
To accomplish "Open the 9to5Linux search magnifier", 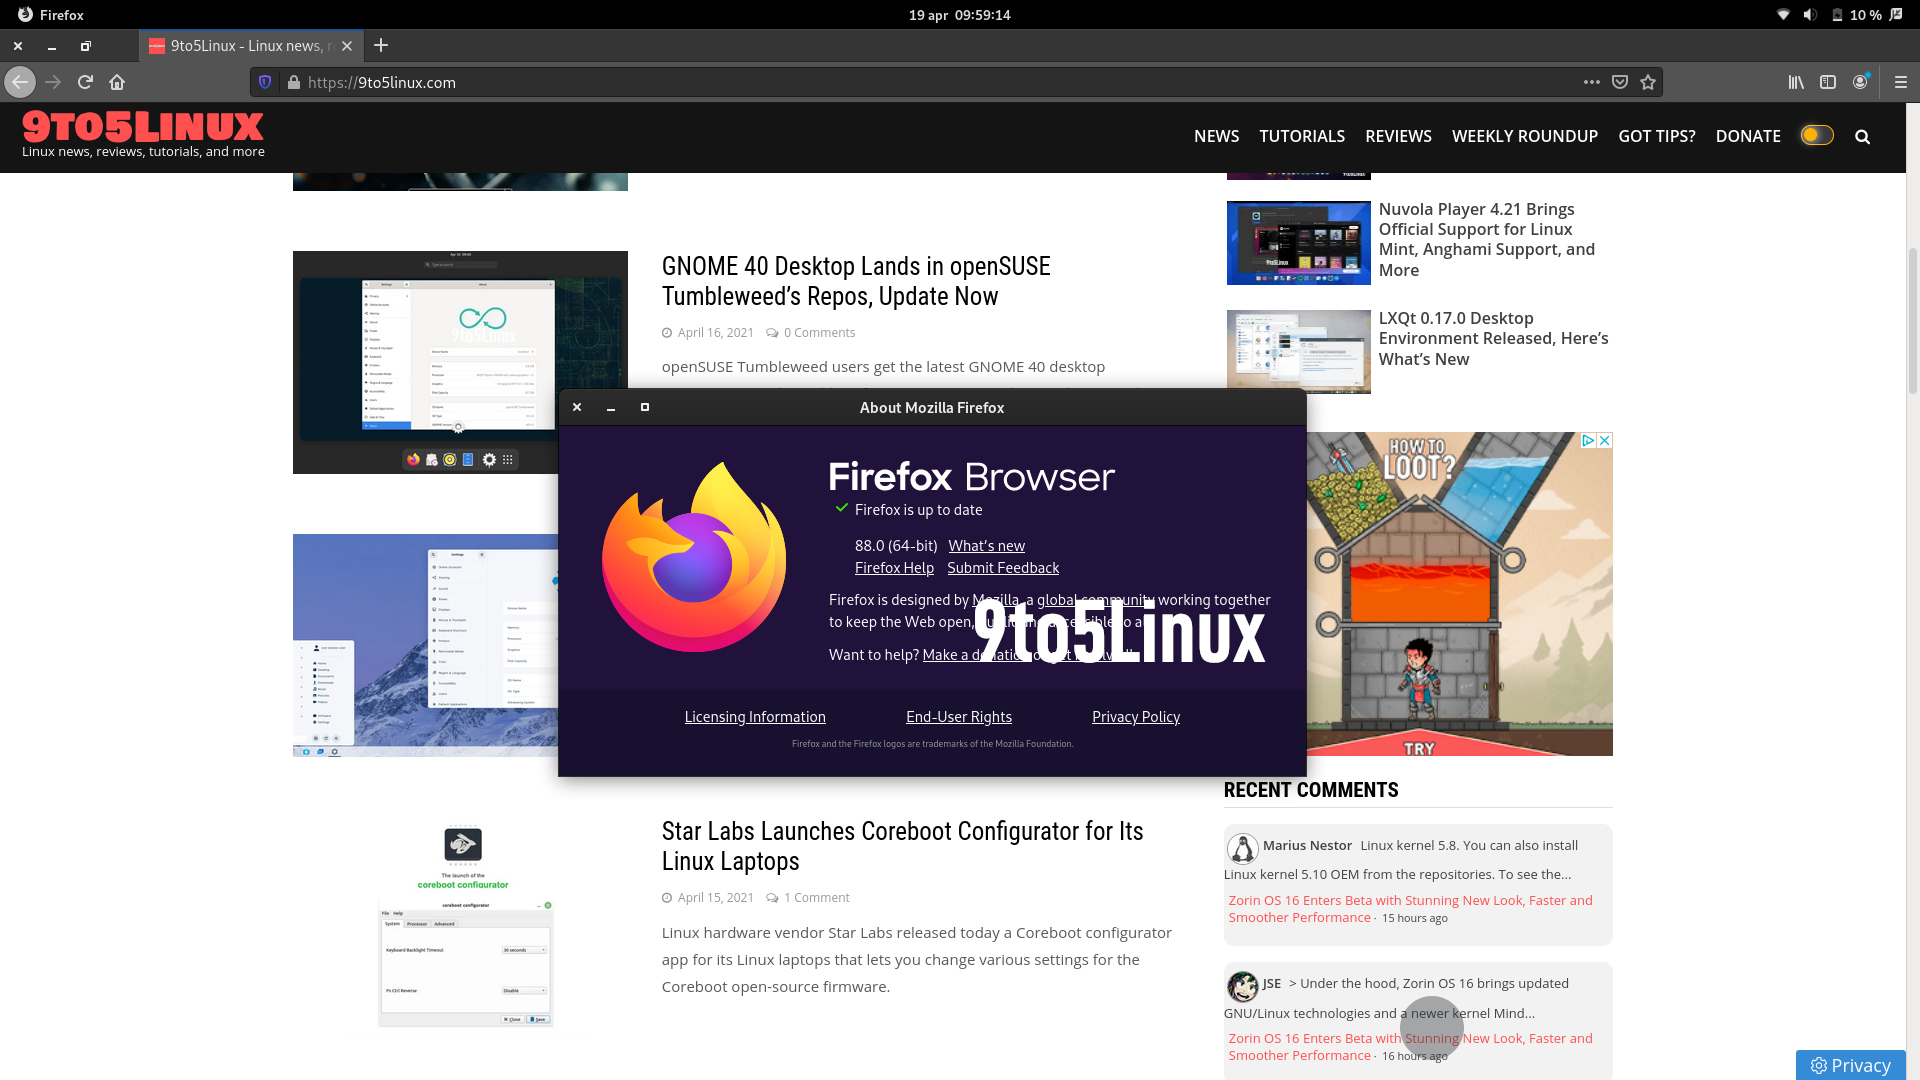I will click(1862, 136).
